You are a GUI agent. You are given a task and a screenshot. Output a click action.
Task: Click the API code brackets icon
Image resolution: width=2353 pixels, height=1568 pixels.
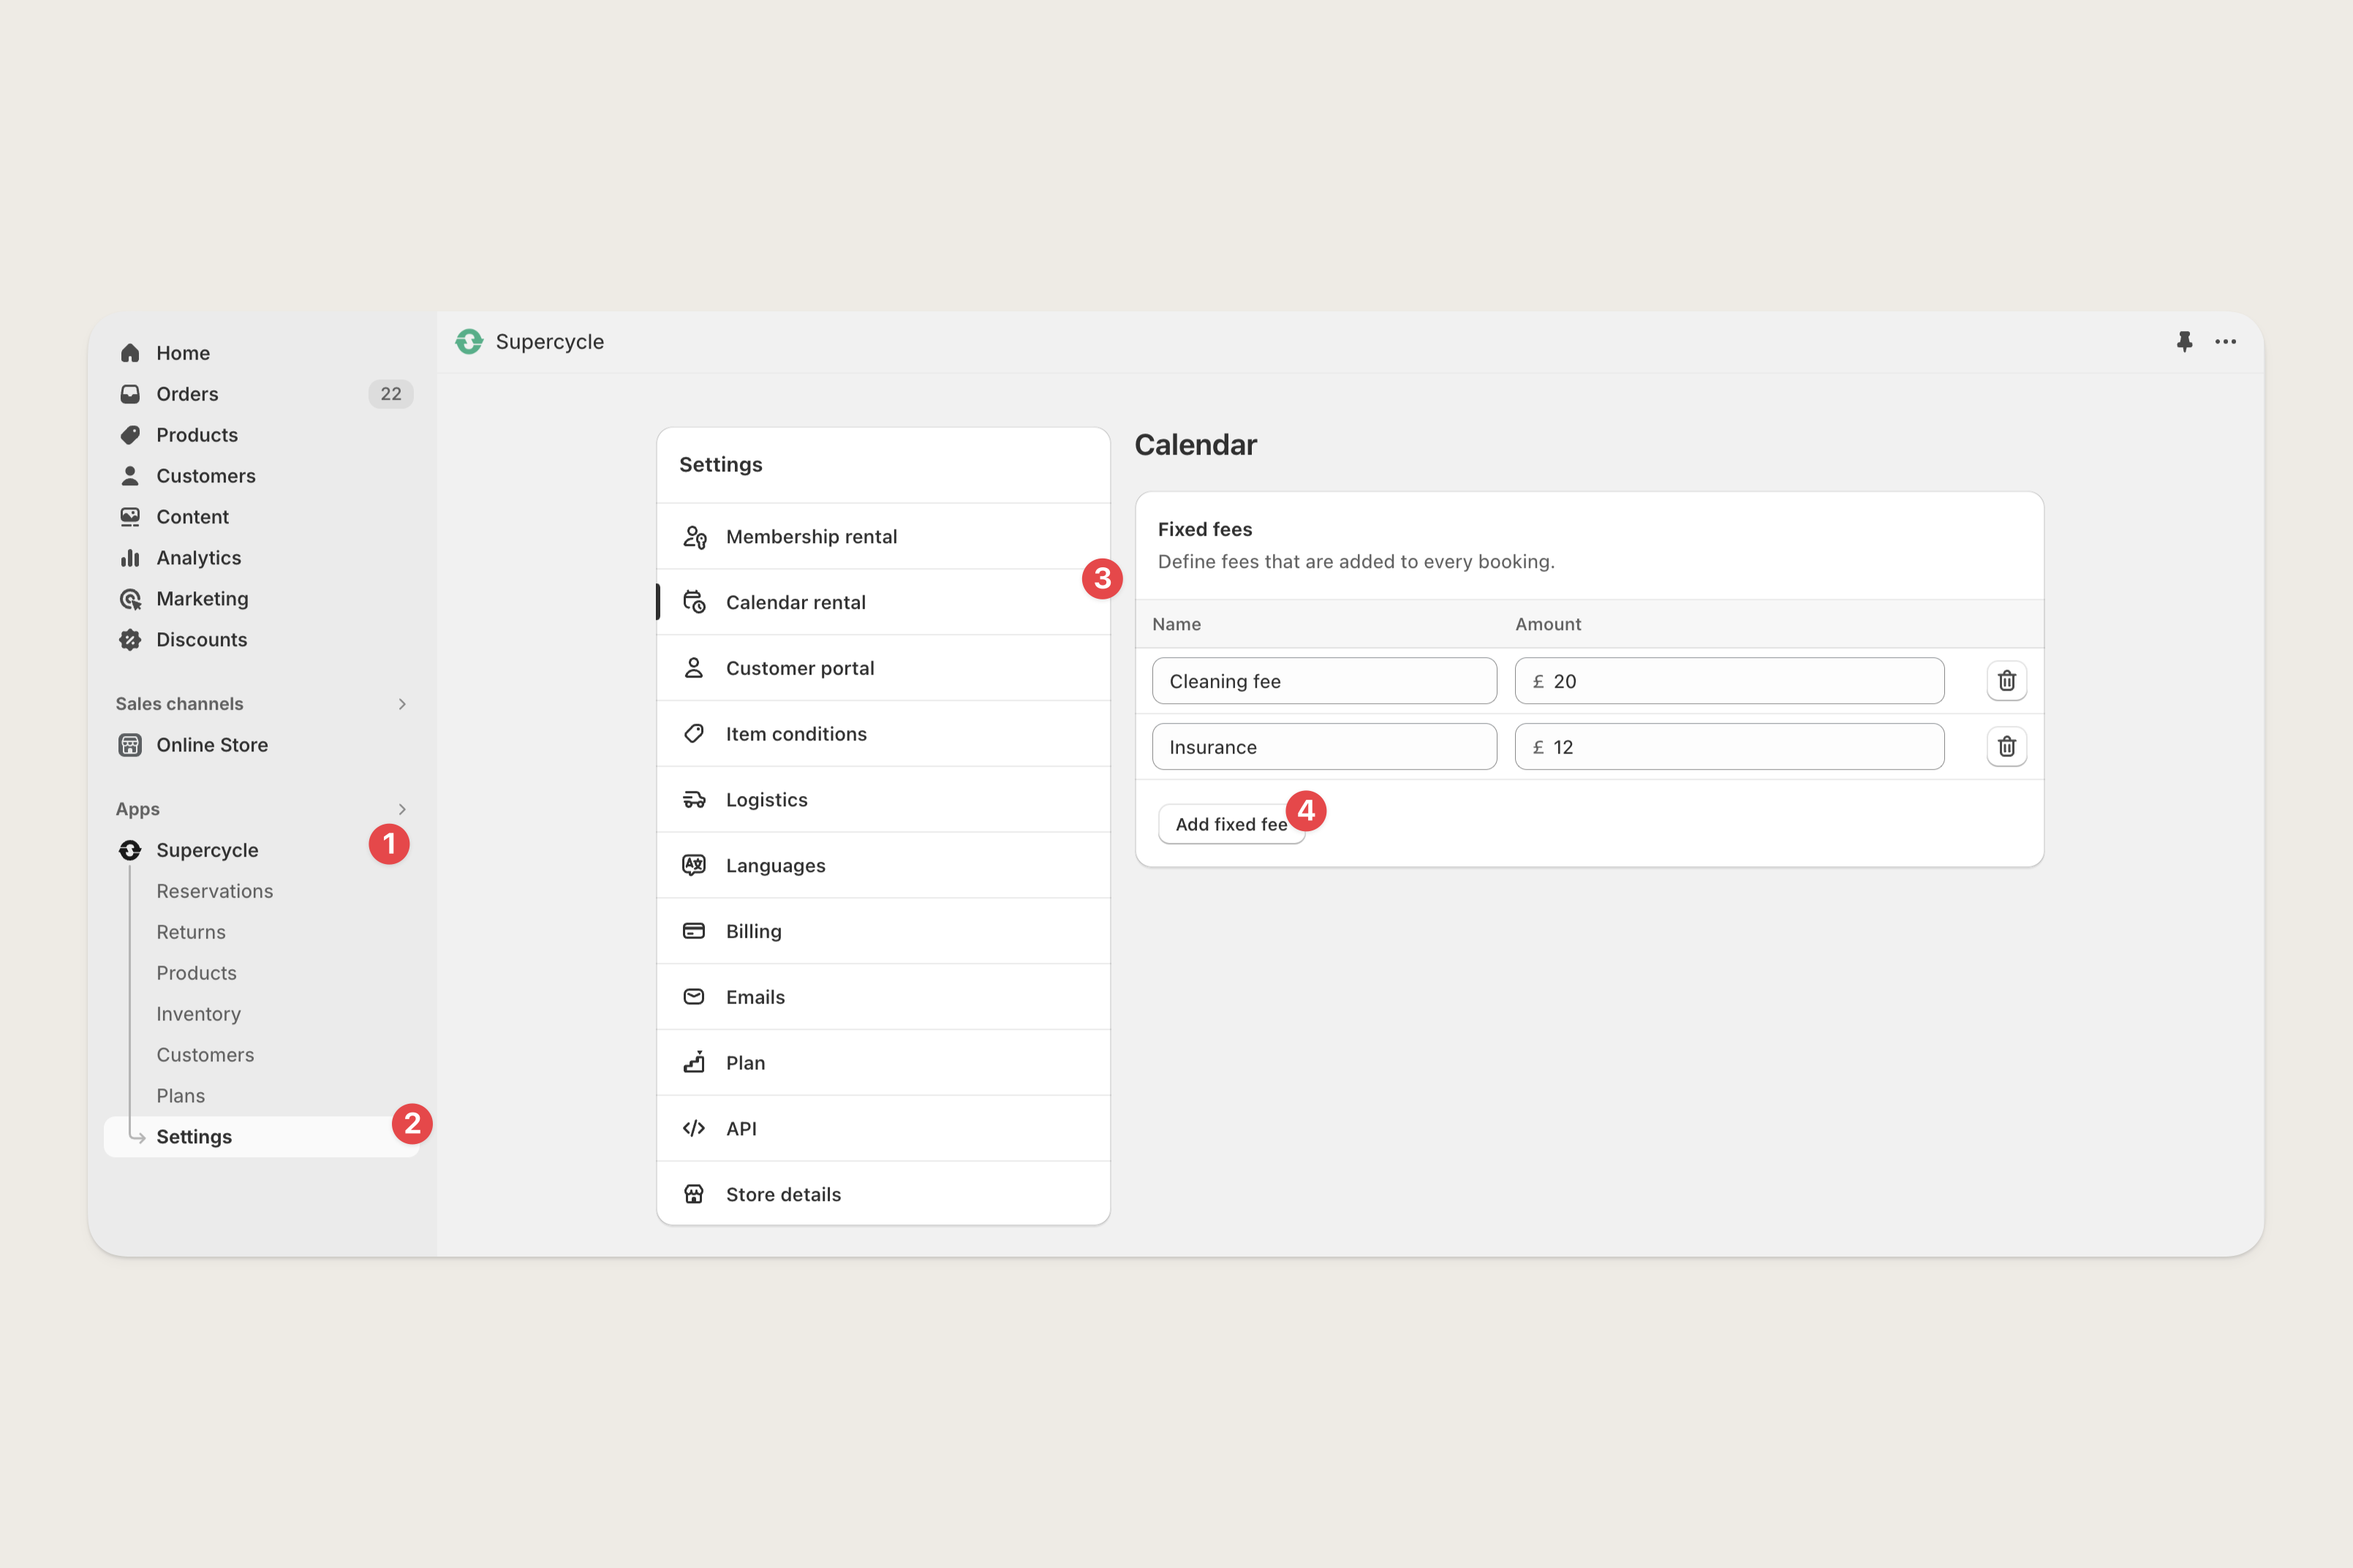694,1129
